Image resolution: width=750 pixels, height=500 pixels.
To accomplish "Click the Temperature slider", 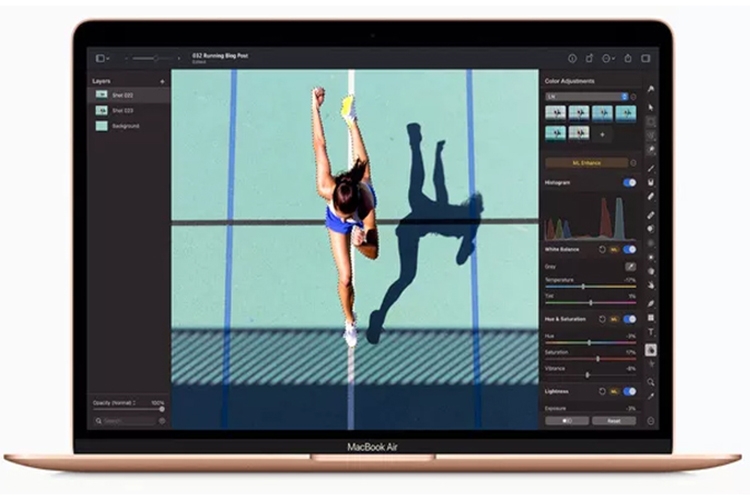I will click(x=590, y=287).
